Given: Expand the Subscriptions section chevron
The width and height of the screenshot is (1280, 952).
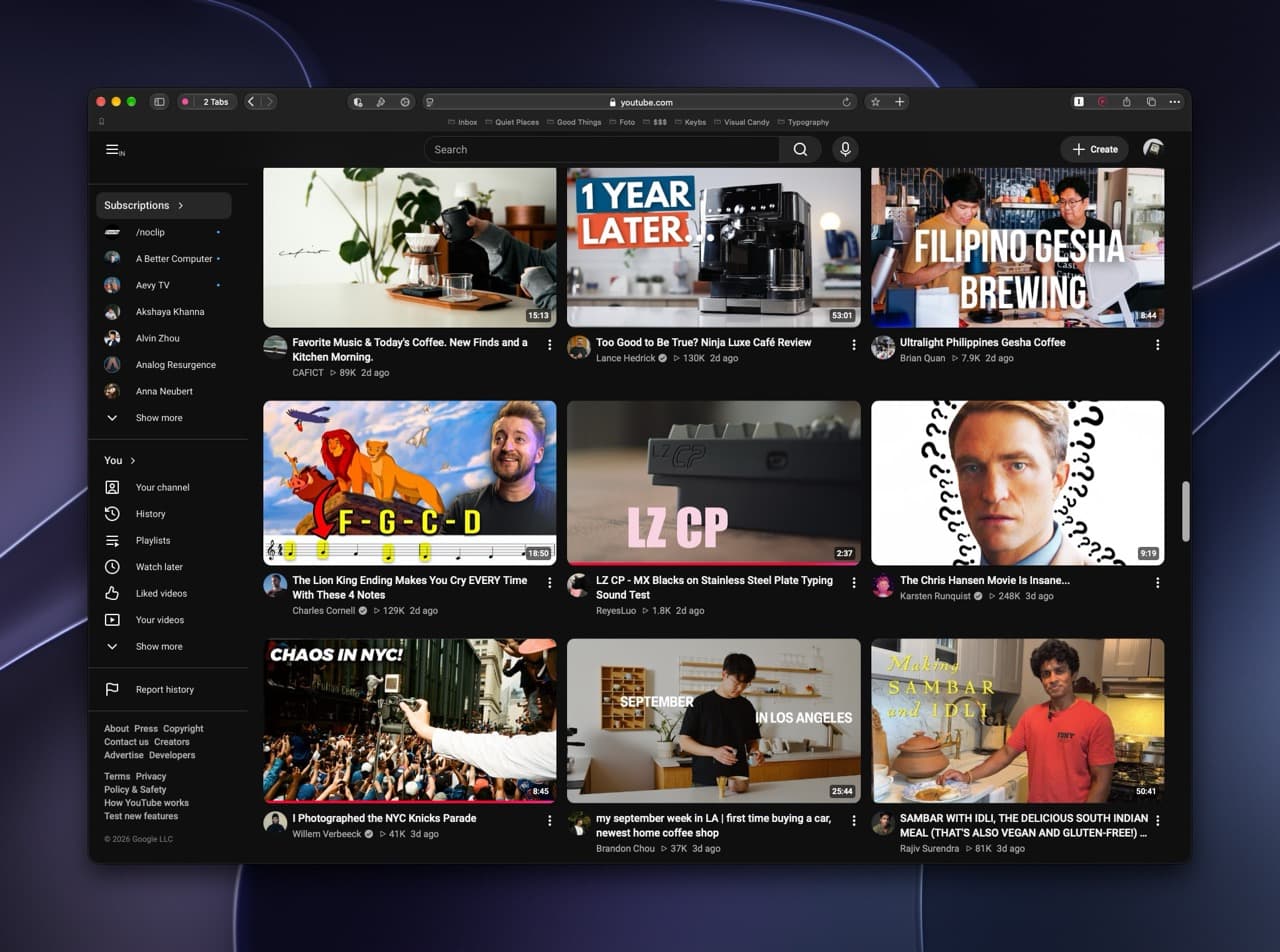Looking at the screenshot, I should pyautogui.click(x=181, y=205).
